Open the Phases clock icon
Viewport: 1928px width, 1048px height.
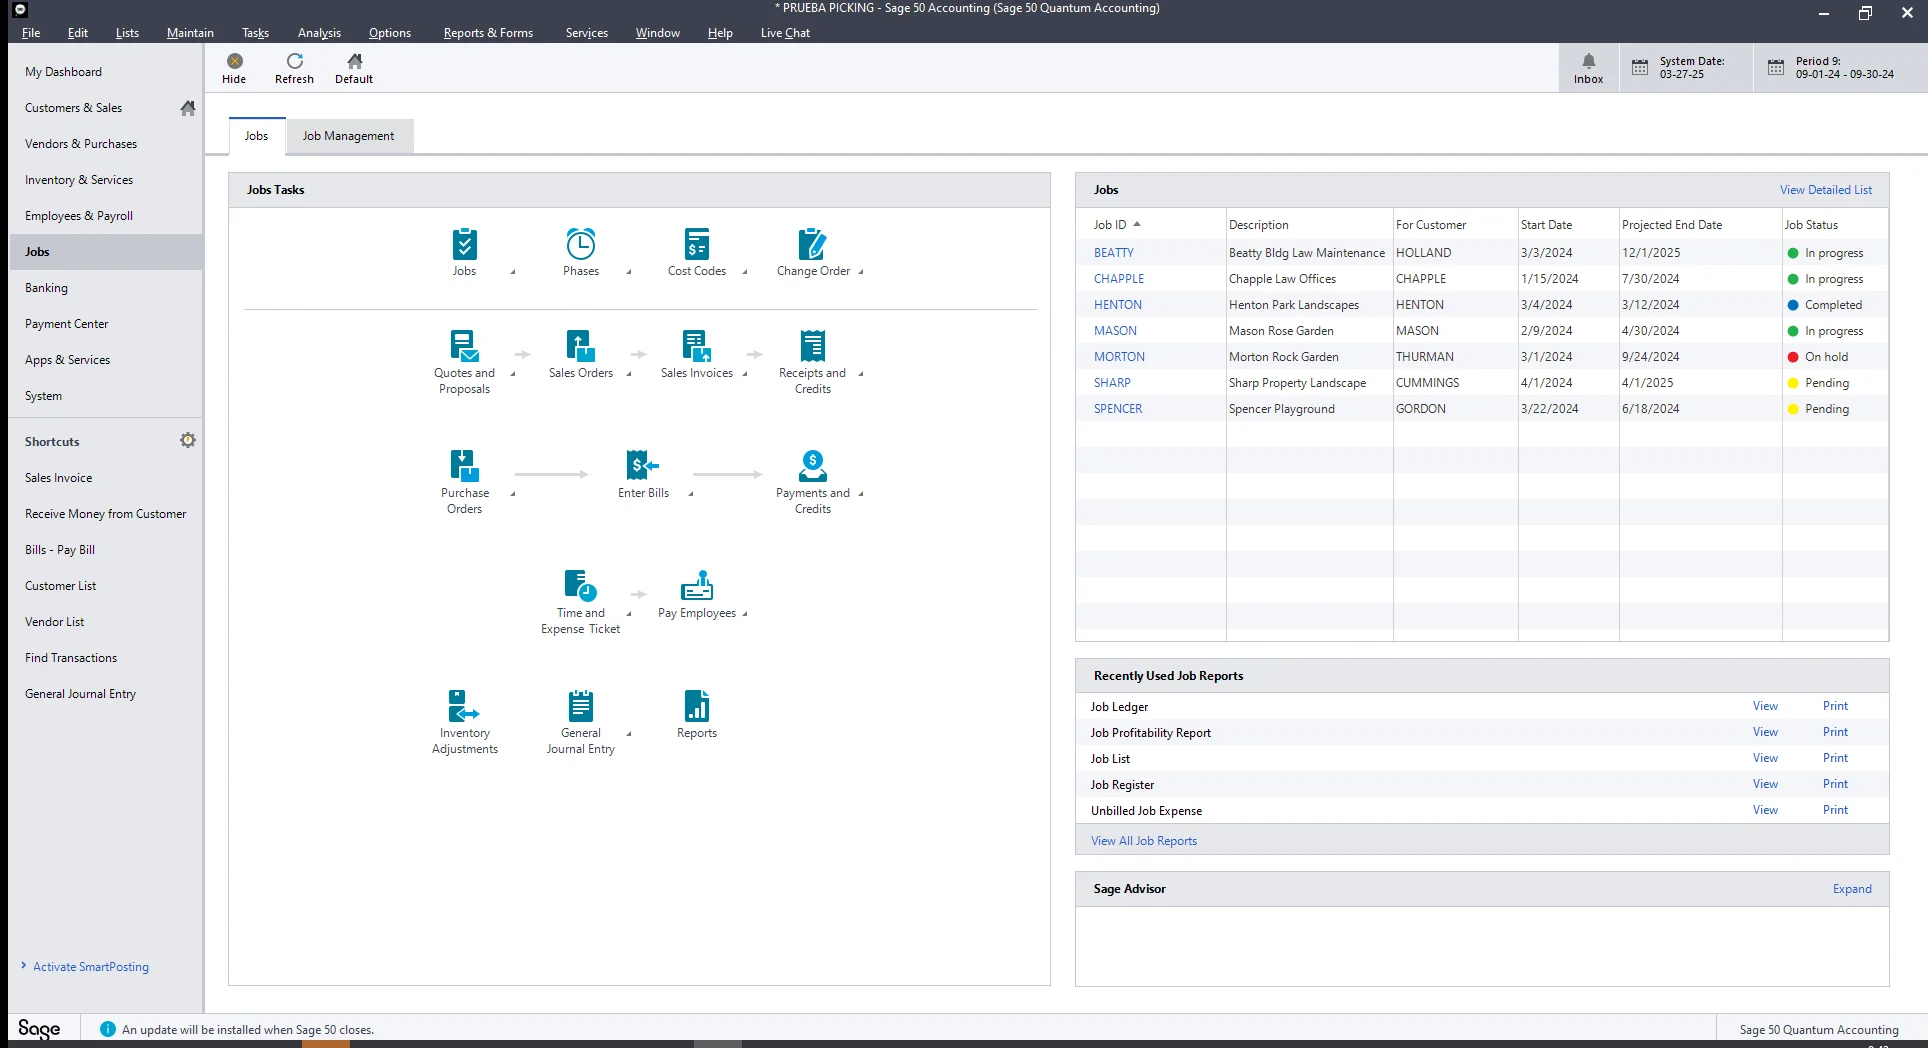click(x=580, y=245)
